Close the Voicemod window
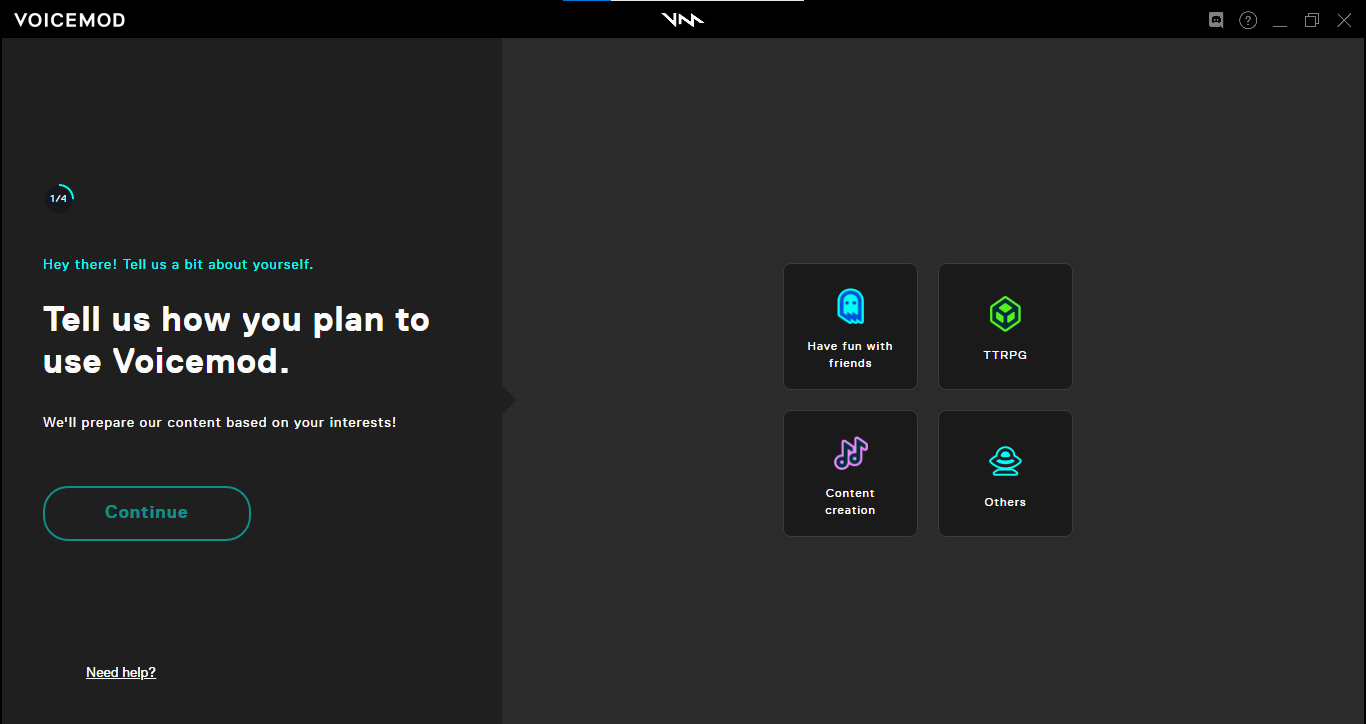Screen dimensions: 1366x724 tap(1344, 20)
